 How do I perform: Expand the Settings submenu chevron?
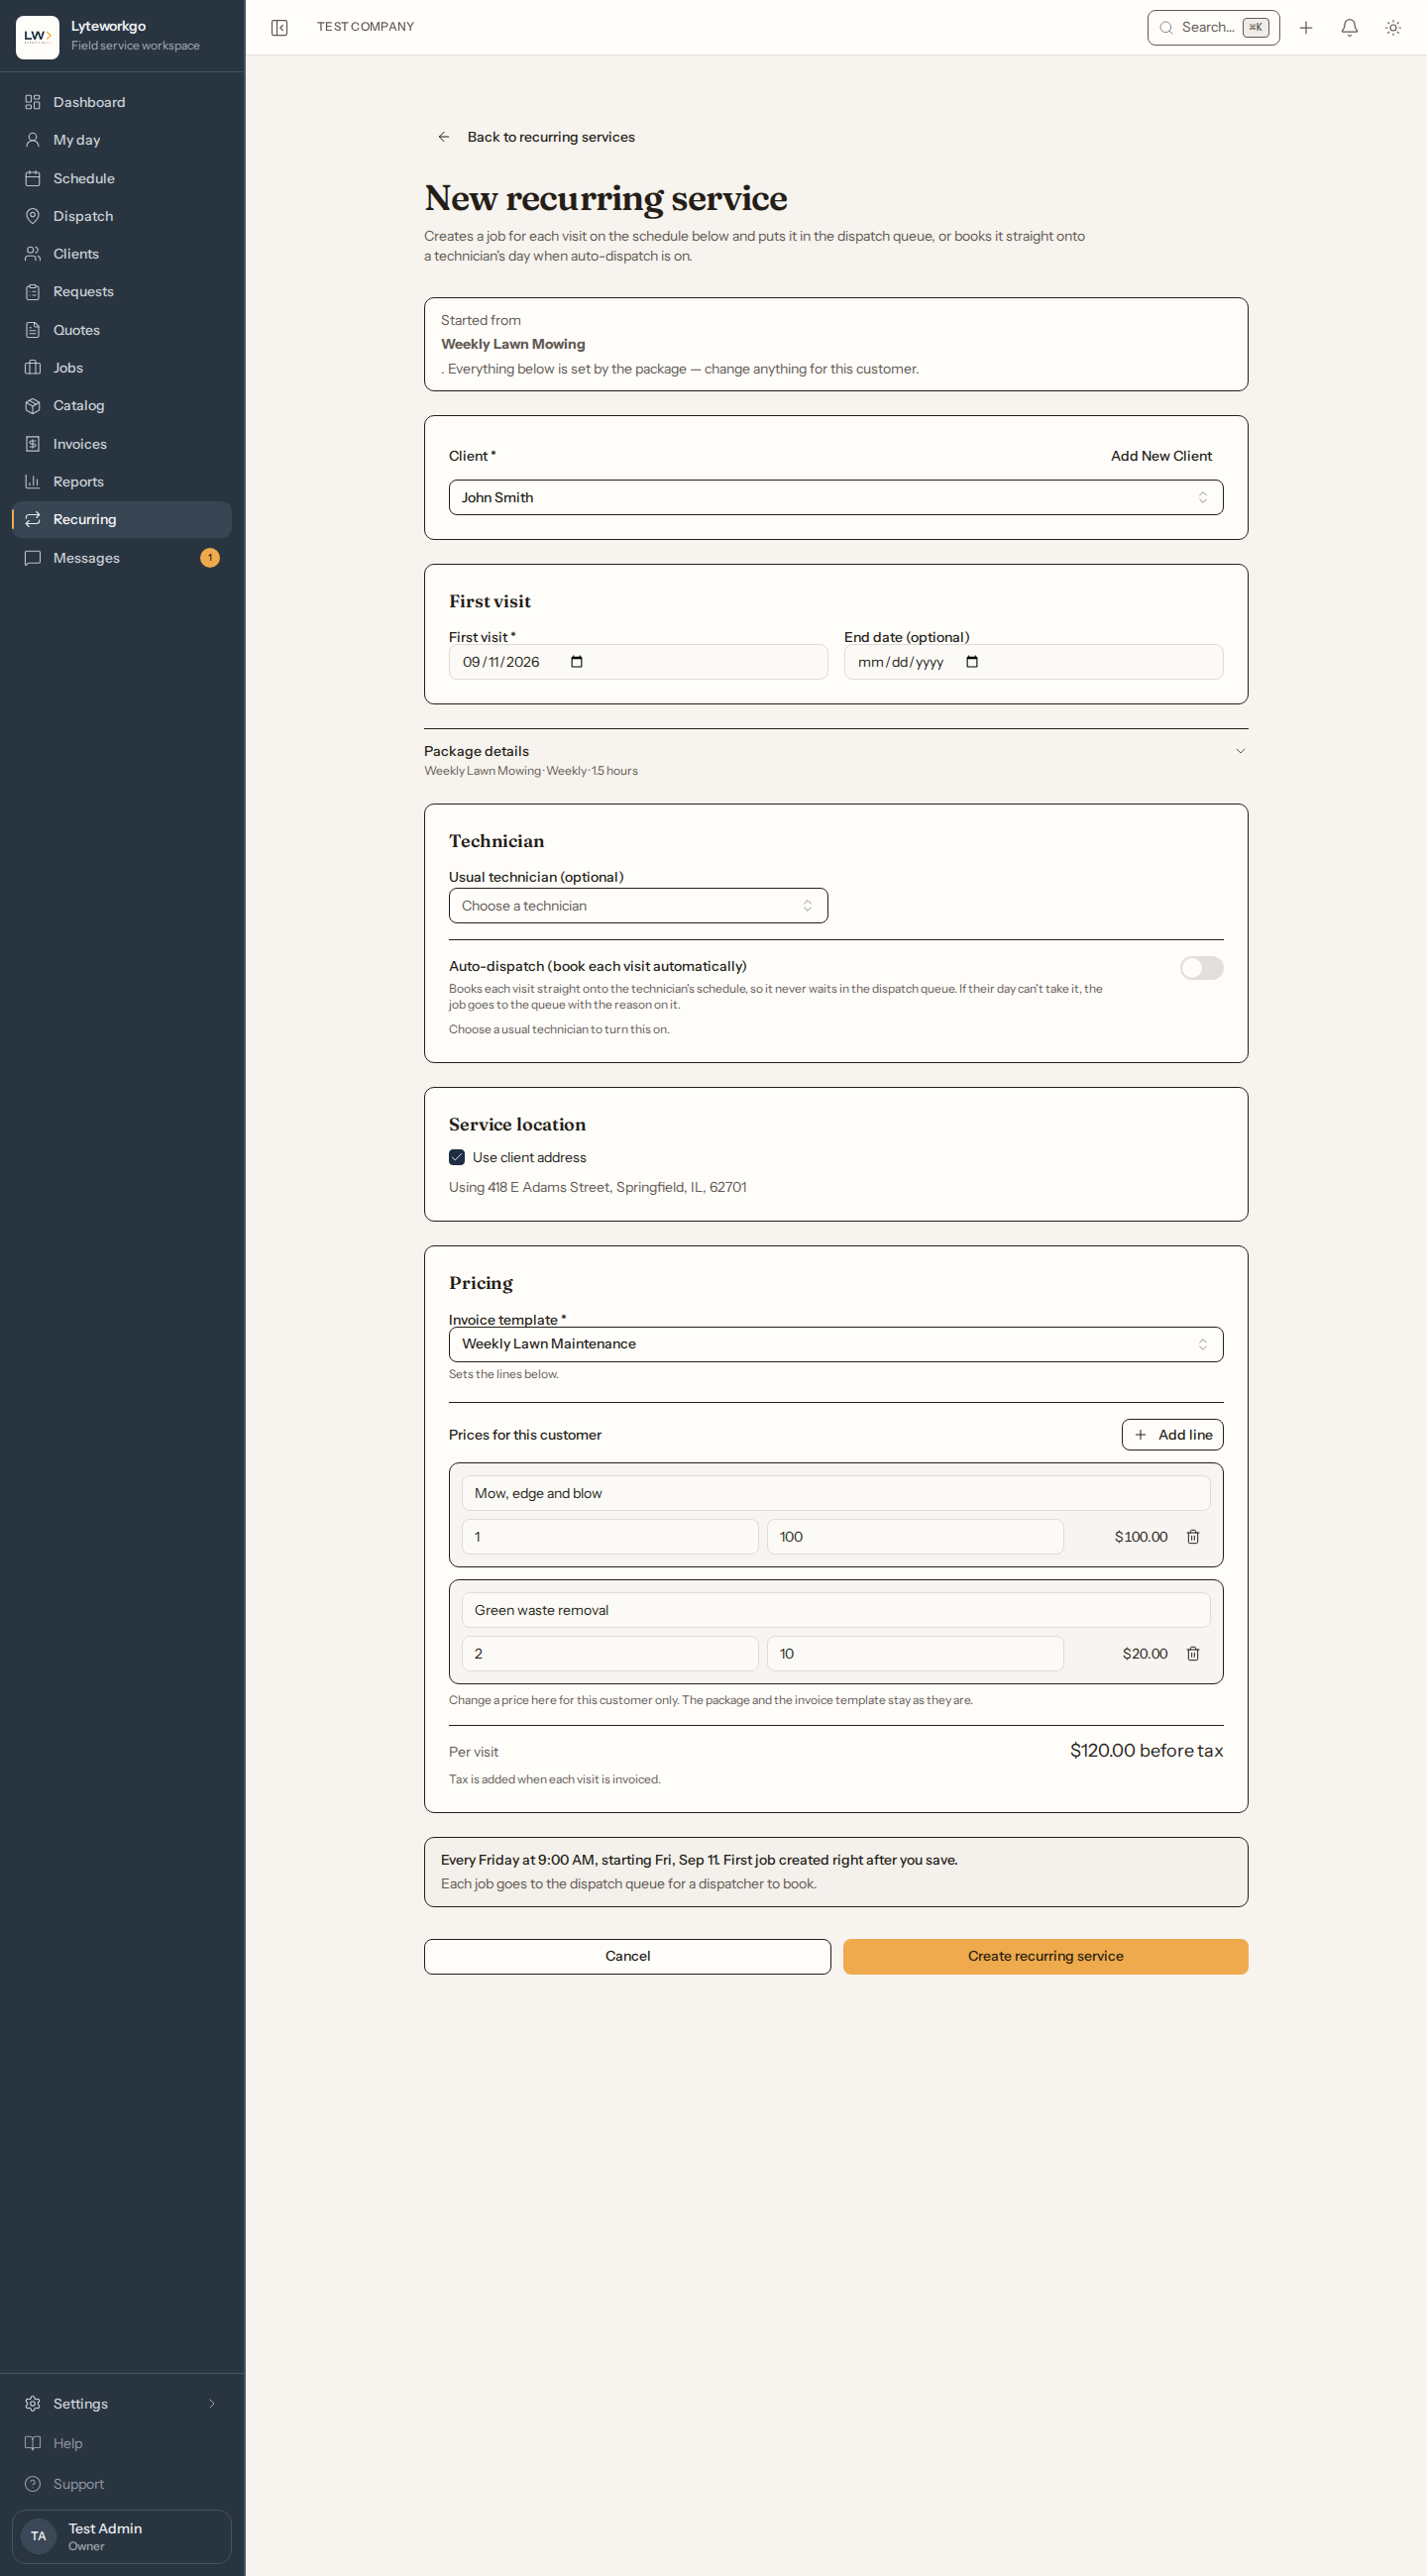pos(212,2403)
